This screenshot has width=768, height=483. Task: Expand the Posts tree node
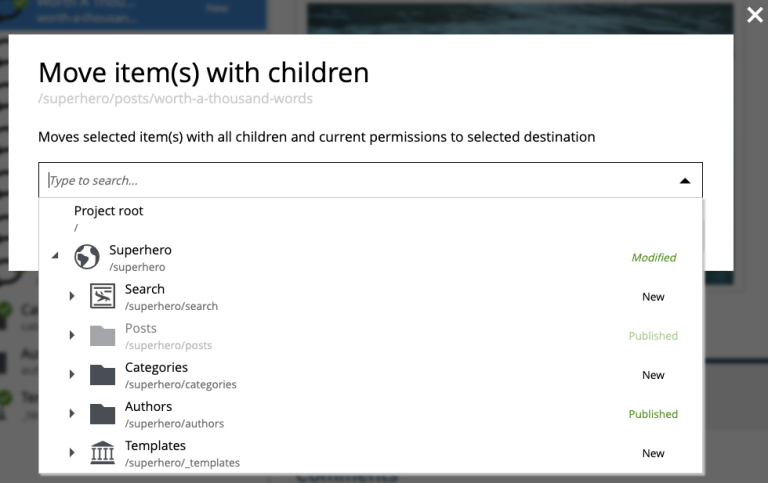pyautogui.click(x=72, y=335)
